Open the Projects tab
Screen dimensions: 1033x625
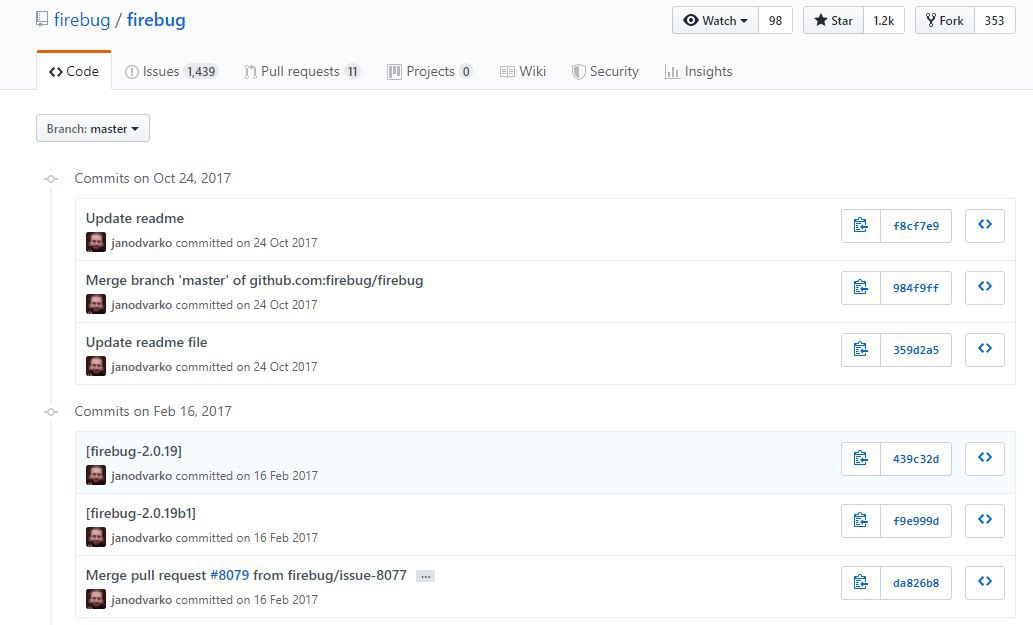pos(430,71)
